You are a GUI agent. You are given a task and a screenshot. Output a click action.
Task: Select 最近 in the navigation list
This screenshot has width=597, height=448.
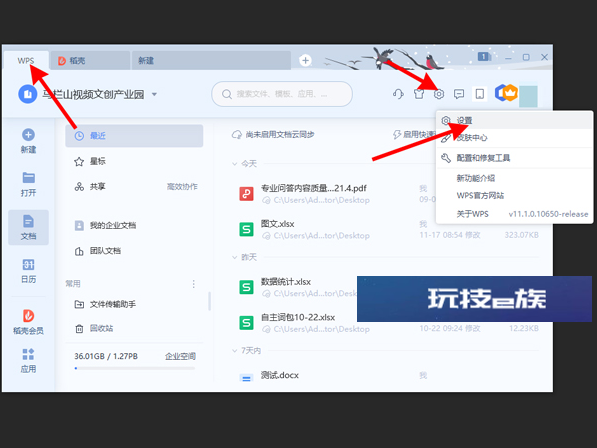pos(134,136)
